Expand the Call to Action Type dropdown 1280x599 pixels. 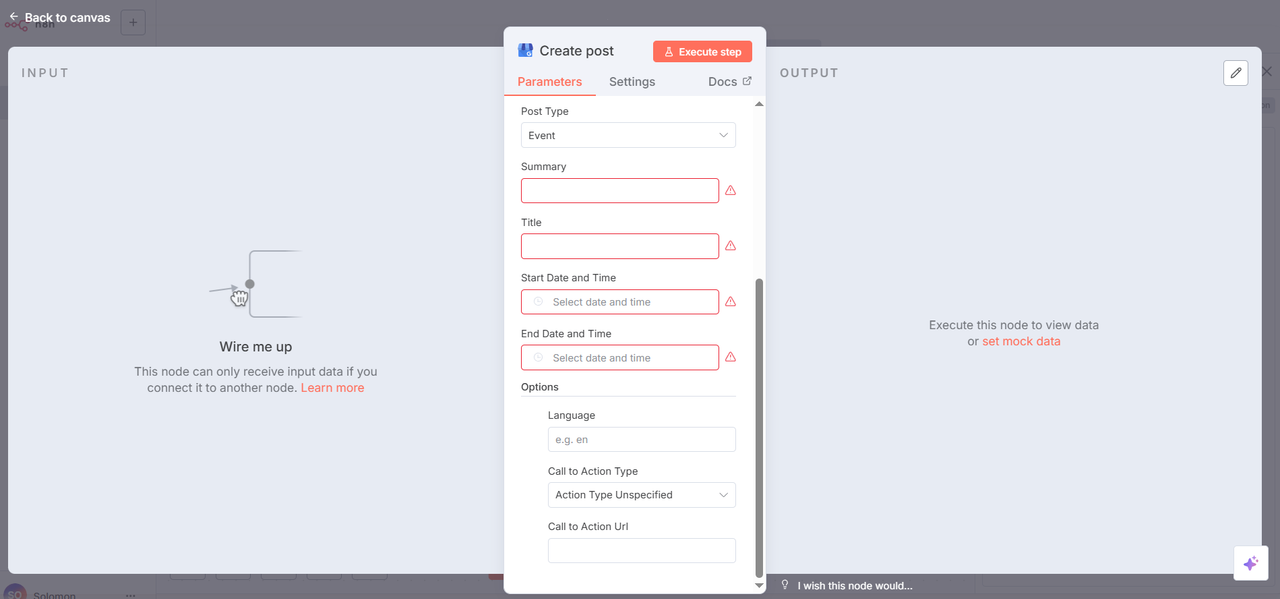pyautogui.click(x=642, y=495)
